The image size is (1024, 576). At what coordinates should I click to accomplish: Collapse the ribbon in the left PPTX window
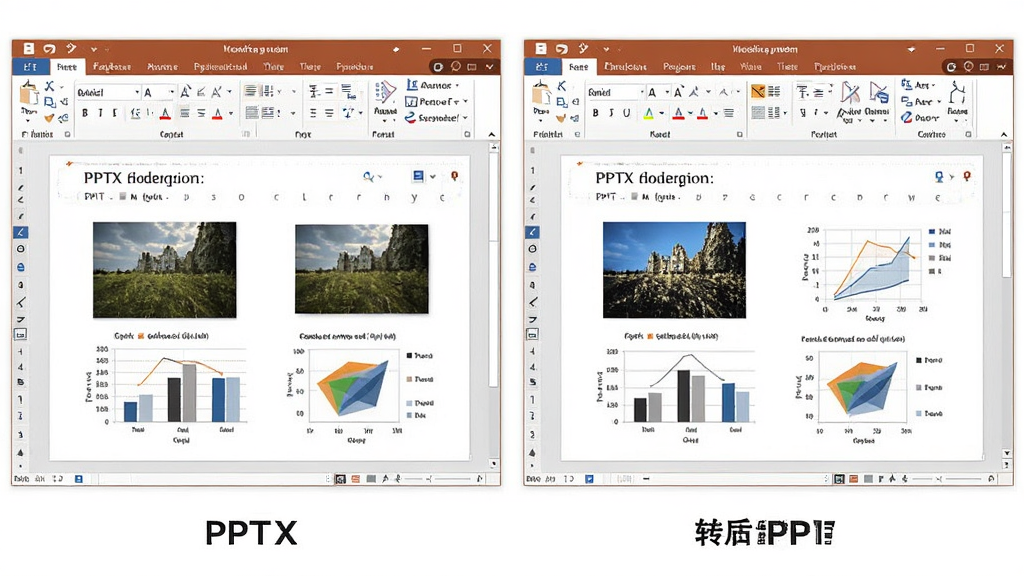[492, 134]
